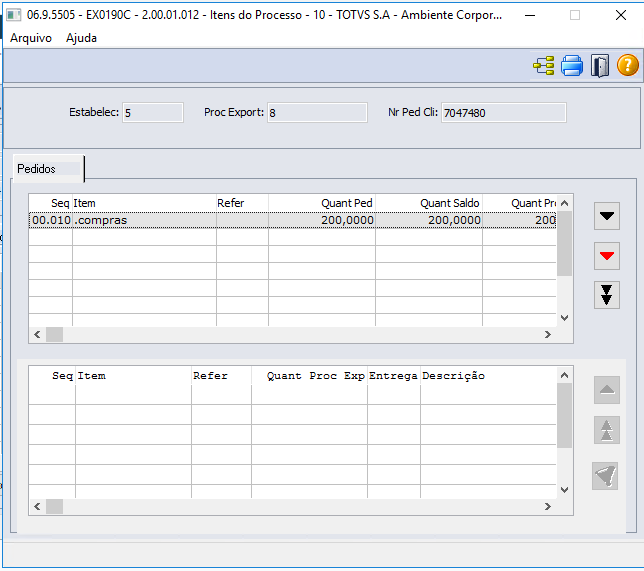Click the bottom grid Refer header
644x571 pixels.
(x=221, y=376)
